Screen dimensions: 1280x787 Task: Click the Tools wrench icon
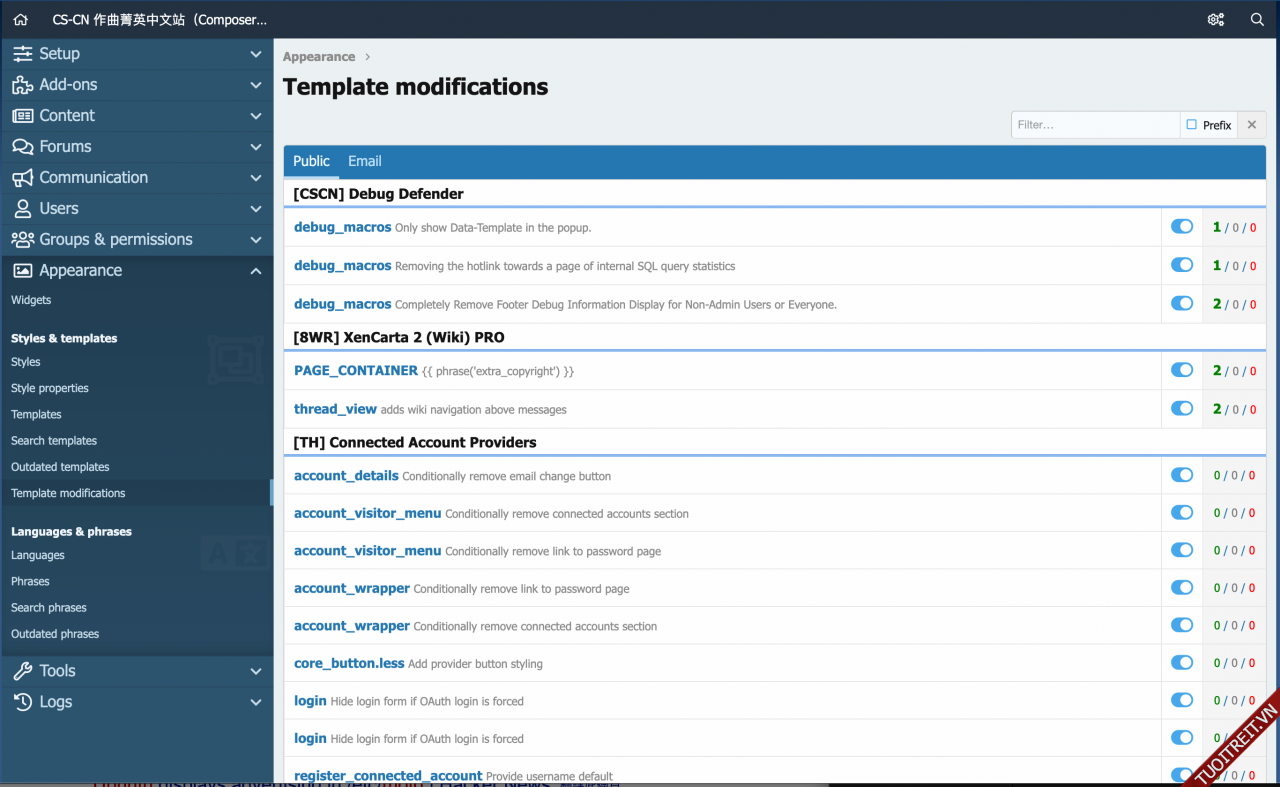[x=22, y=671]
